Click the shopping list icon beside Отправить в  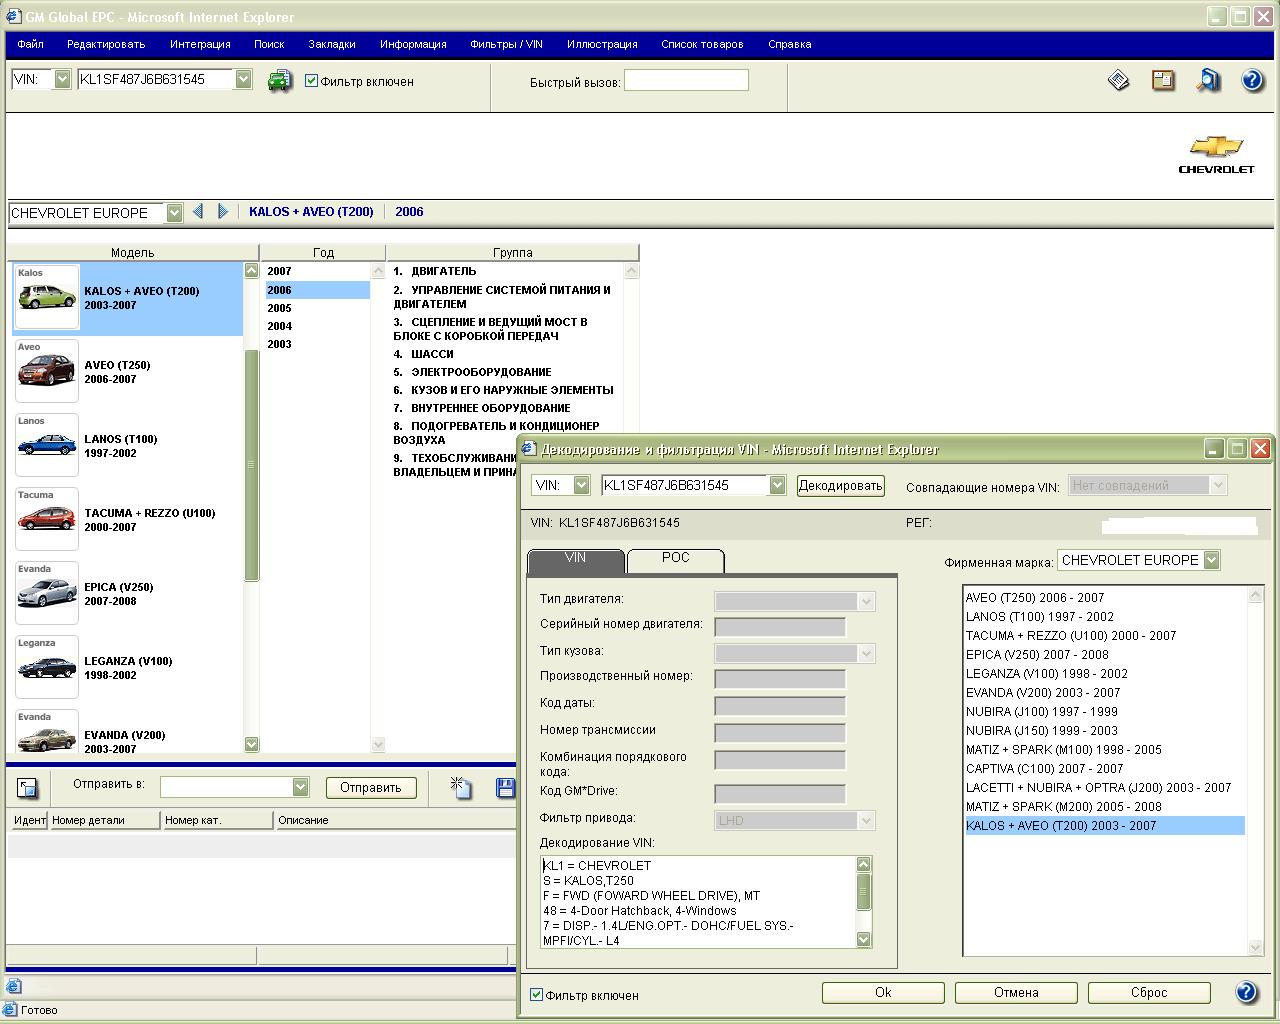tap(28, 788)
